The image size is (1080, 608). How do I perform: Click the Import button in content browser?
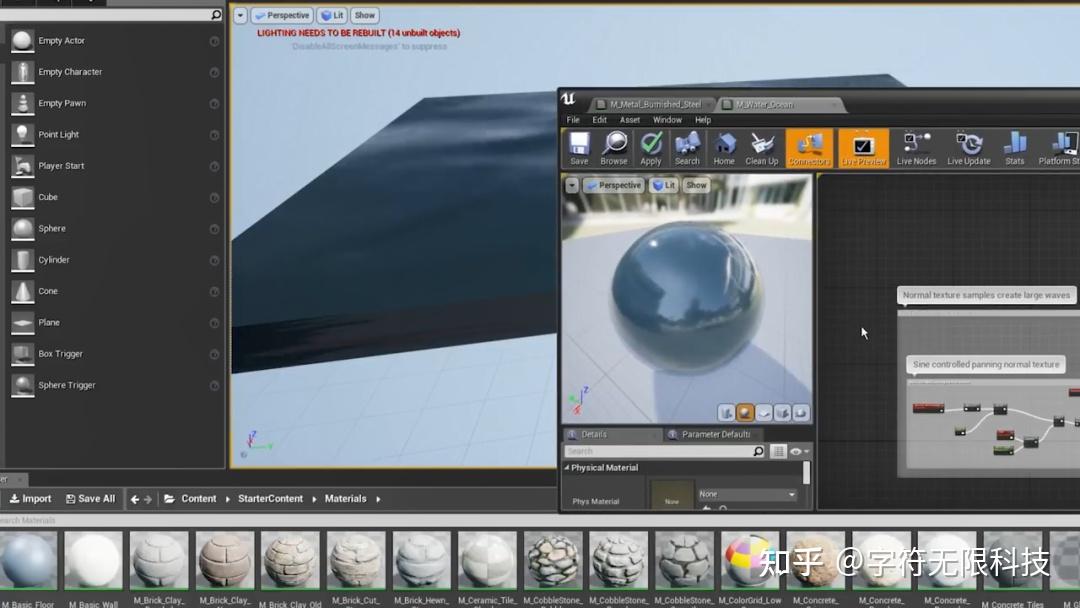click(30, 499)
